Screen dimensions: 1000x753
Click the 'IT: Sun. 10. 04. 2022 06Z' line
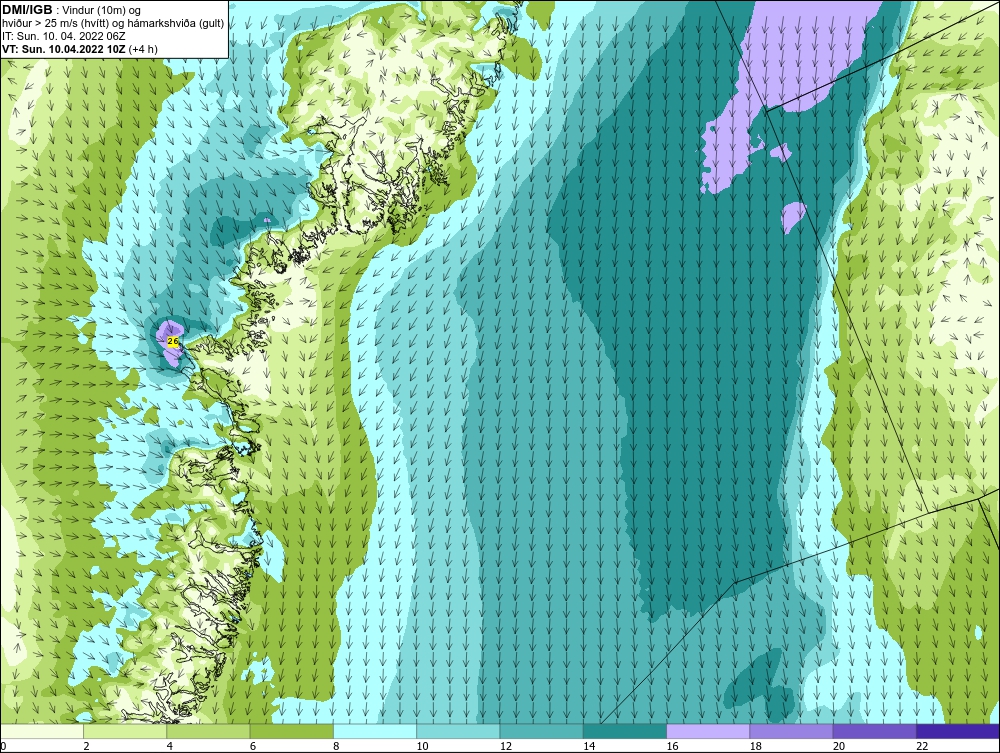click(64, 36)
